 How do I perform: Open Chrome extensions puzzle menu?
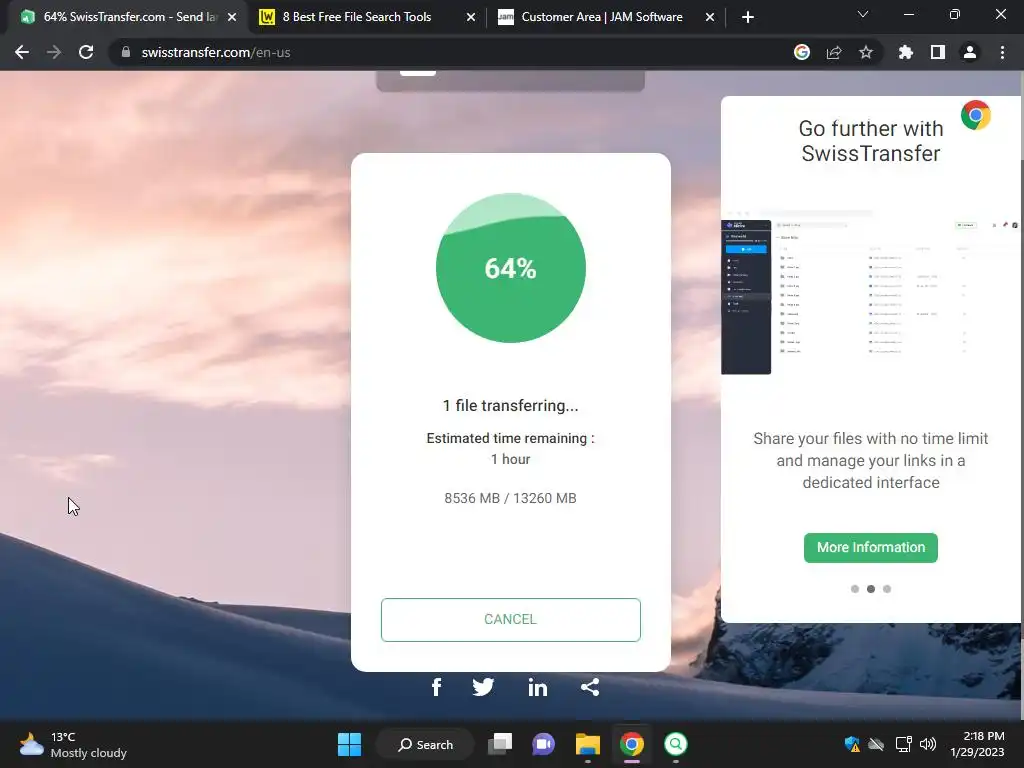906,52
